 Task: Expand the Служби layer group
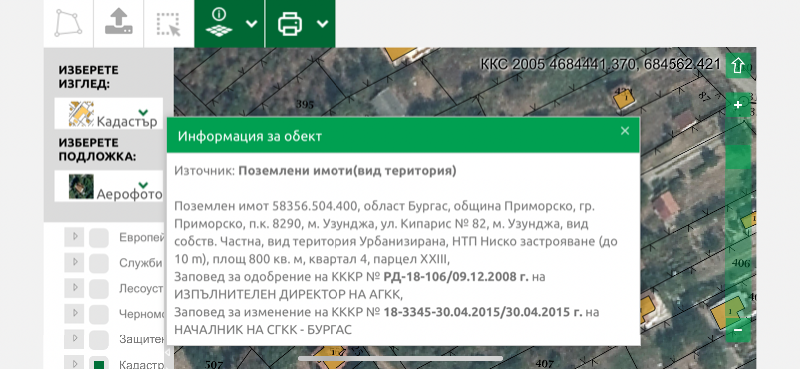point(74,262)
